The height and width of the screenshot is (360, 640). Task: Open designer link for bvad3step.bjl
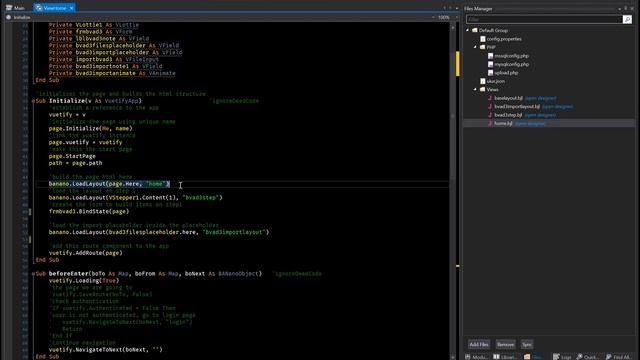pos(540,115)
